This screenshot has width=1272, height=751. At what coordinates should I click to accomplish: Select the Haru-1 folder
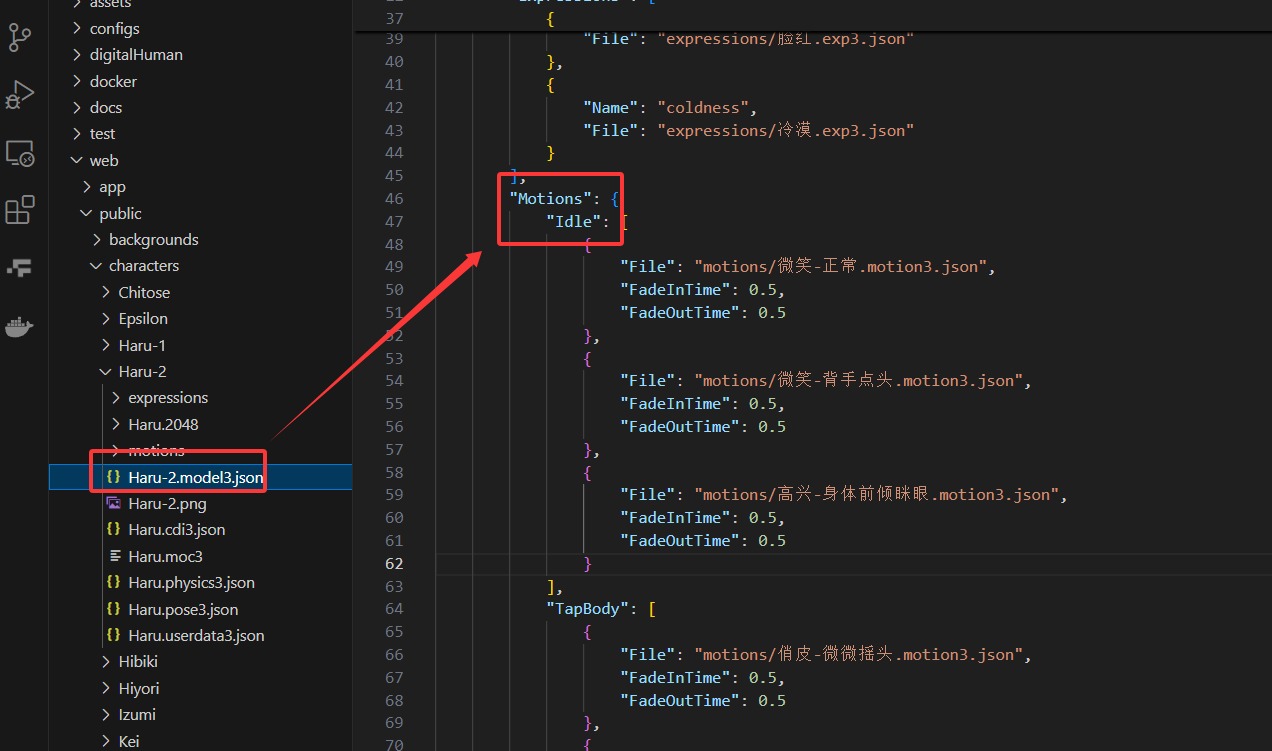point(142,345)
